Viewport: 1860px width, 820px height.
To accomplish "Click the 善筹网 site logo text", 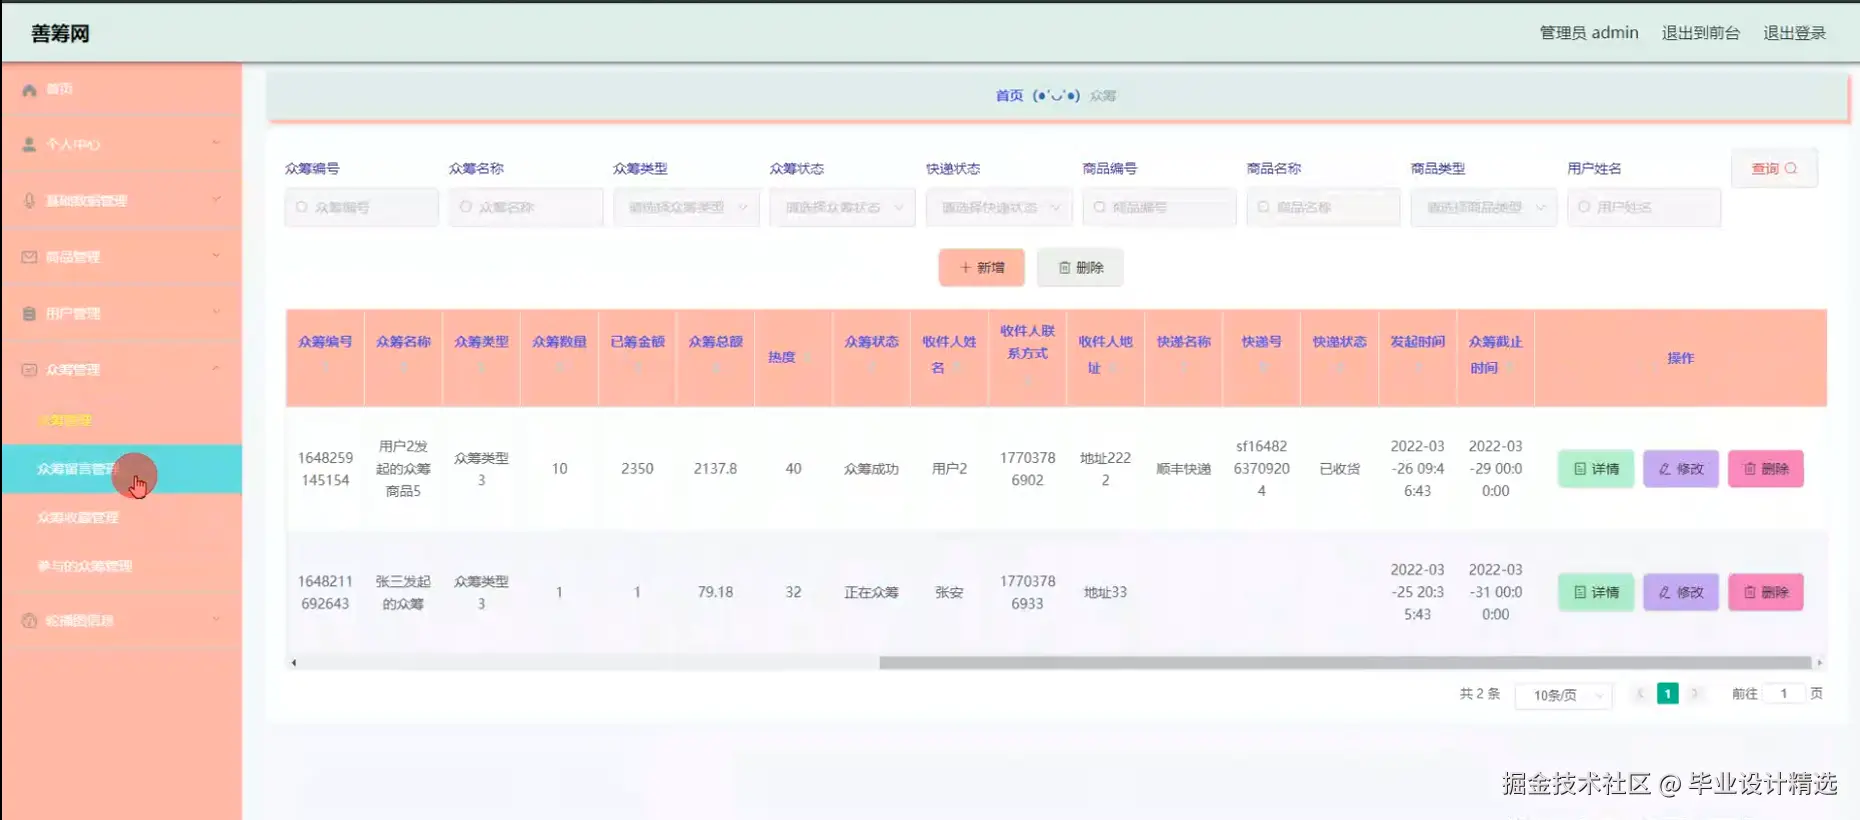I will click(x=60, y=34).
